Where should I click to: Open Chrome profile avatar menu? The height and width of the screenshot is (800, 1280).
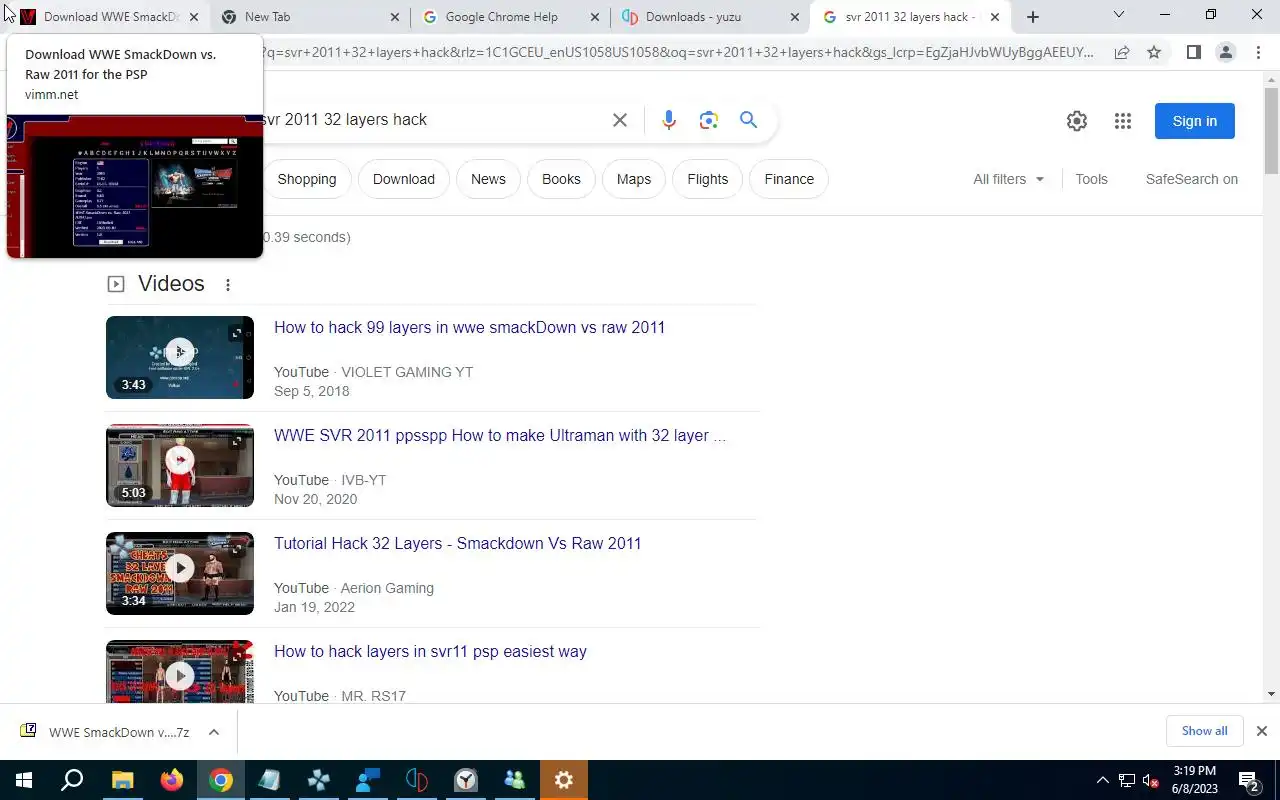(1226, 52)
